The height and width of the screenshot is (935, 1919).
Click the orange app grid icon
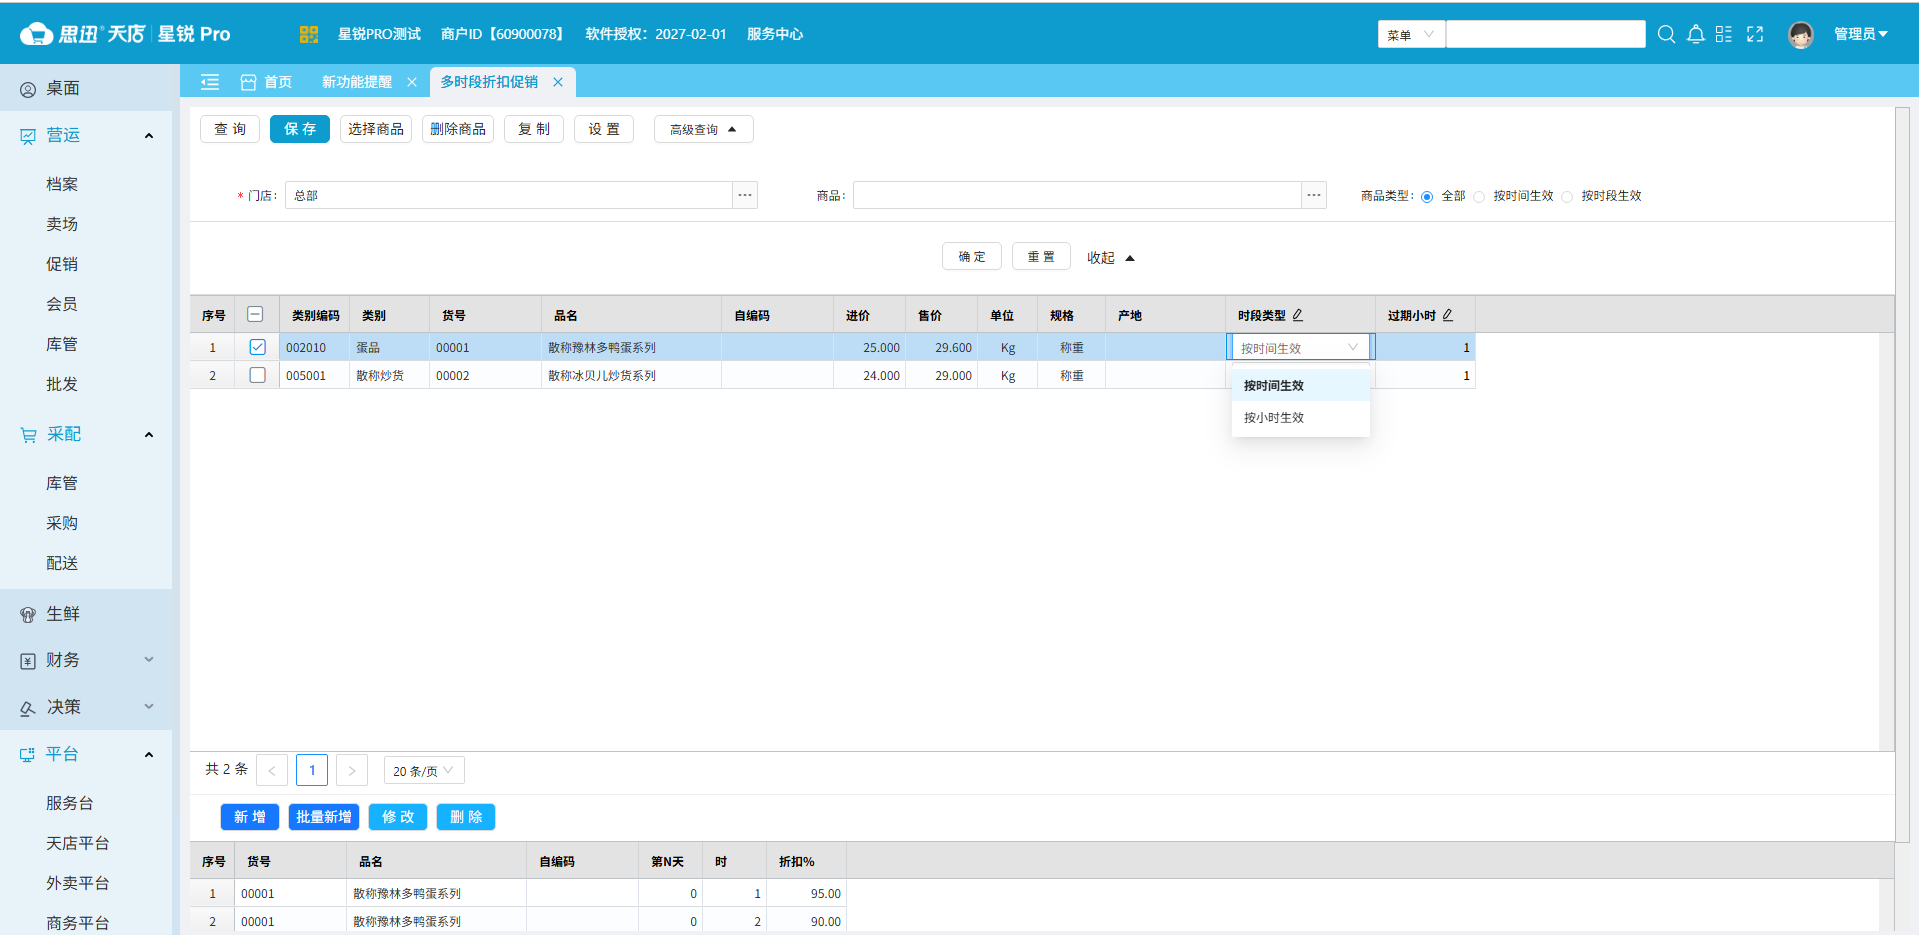308,34
